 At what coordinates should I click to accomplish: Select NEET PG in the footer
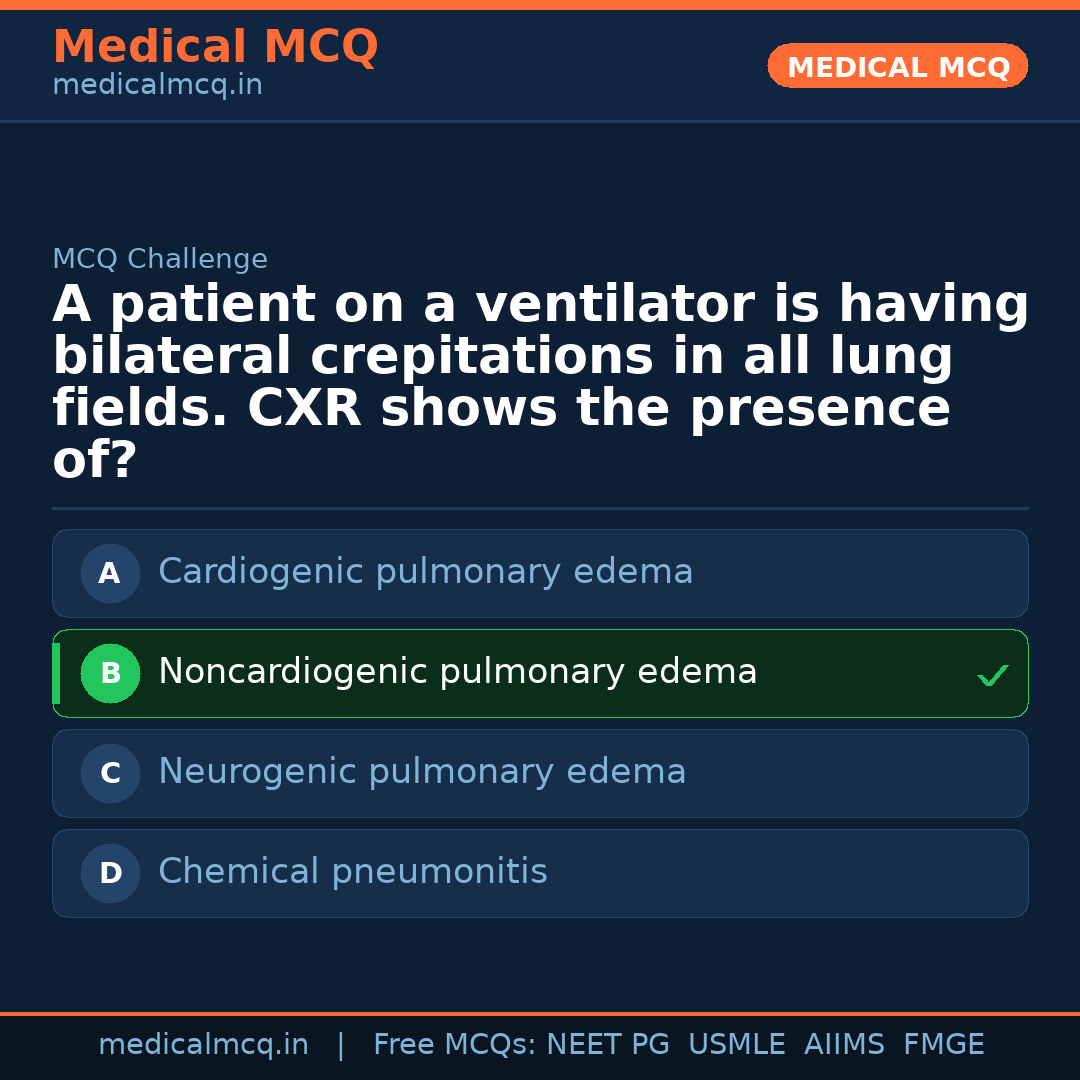tap(608, 1045)
